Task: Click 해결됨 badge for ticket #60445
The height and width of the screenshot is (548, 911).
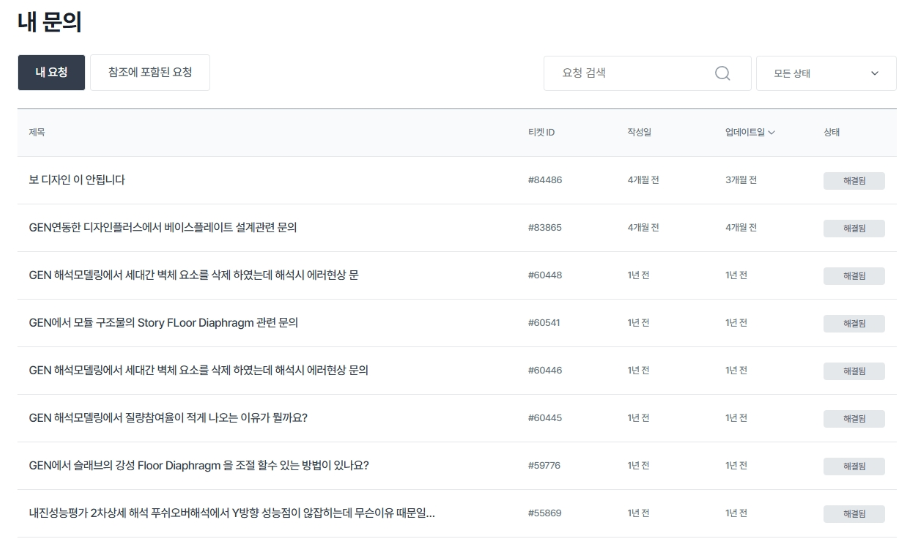Action: [854, 419]
